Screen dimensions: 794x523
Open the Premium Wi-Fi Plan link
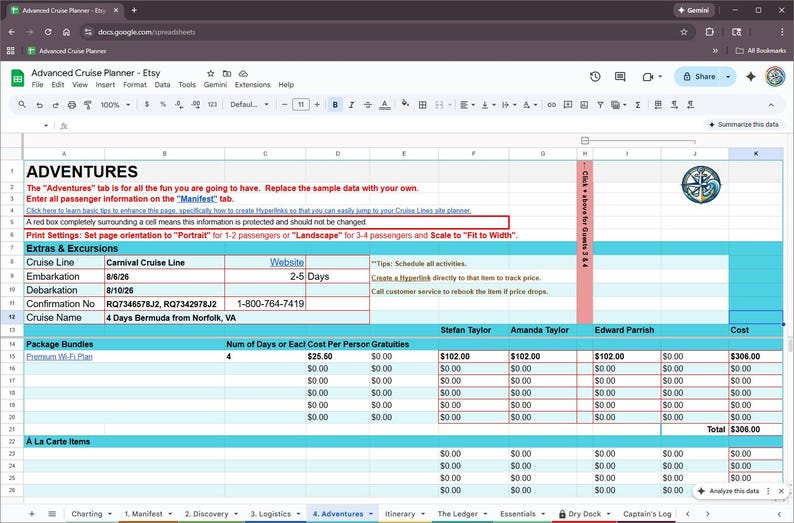click(59, 356)
